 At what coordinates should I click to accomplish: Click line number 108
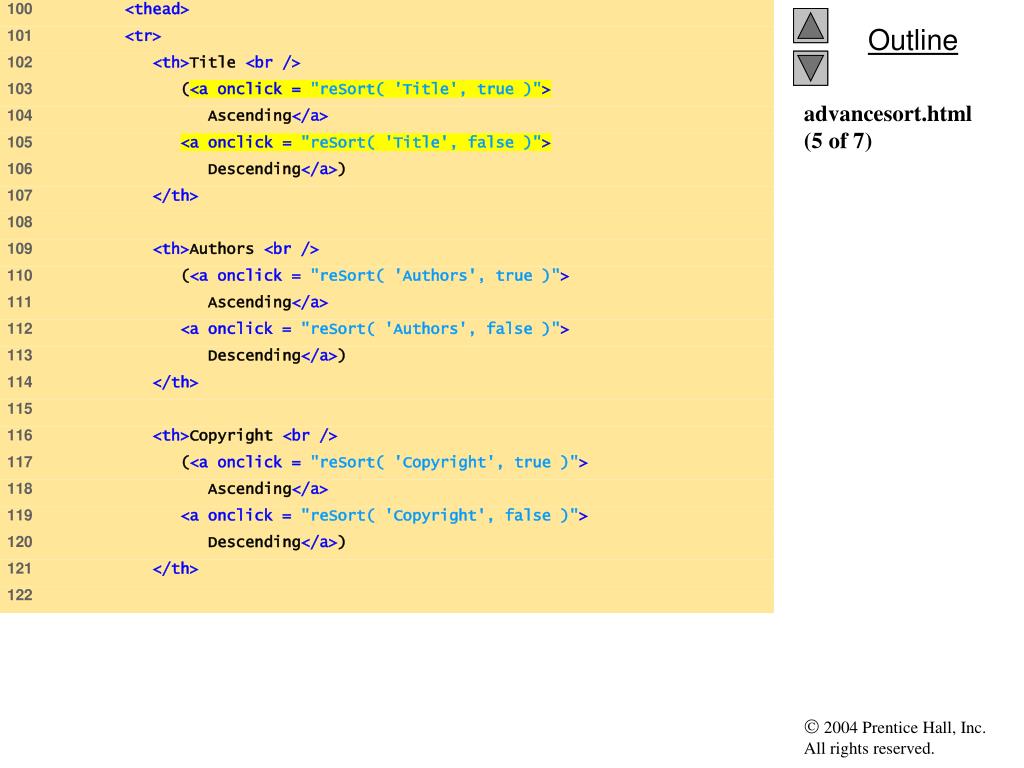click(x=20, y=222)
